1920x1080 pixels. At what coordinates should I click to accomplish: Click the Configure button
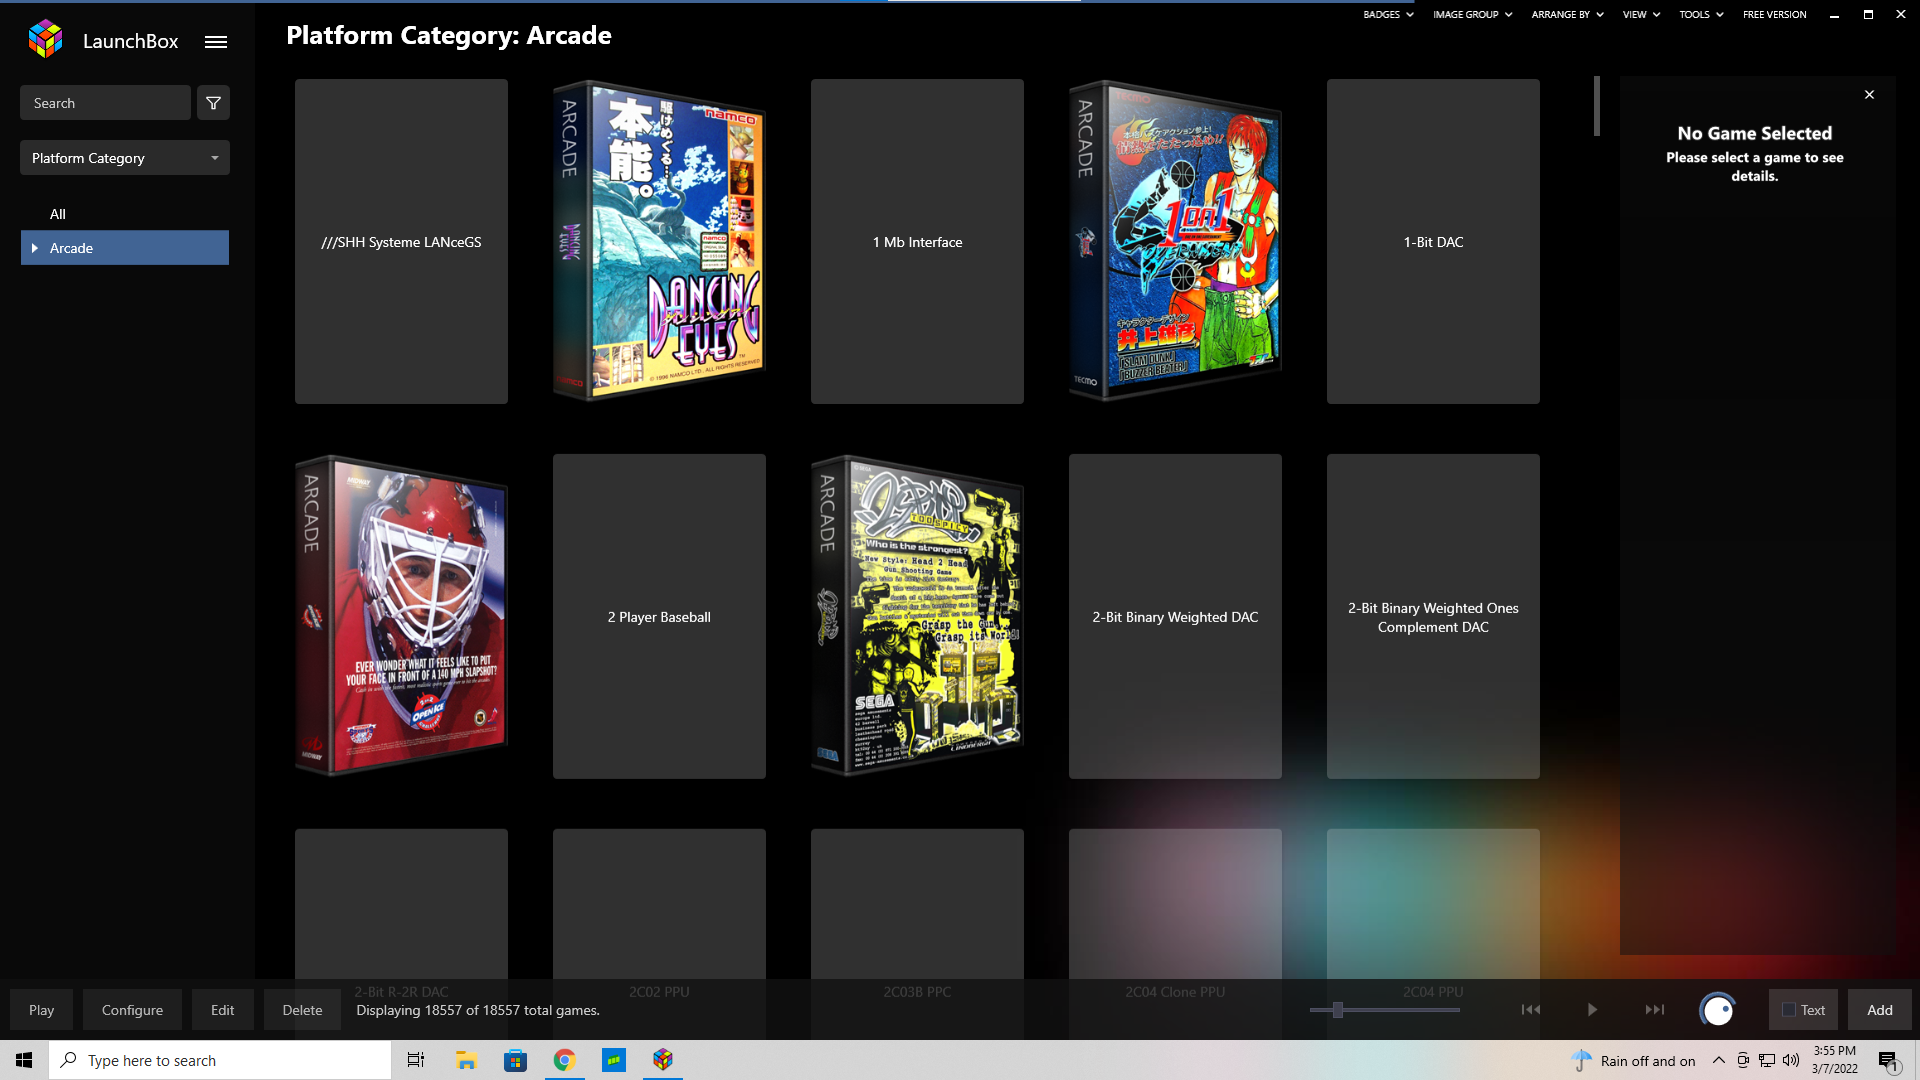click(132, 1010)
